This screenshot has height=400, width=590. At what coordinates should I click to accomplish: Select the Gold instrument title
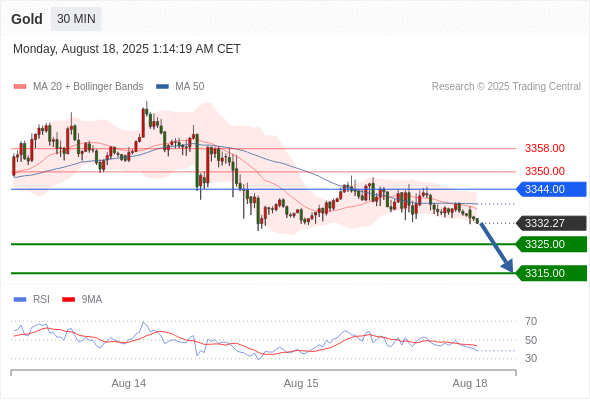tap(27, 19)
